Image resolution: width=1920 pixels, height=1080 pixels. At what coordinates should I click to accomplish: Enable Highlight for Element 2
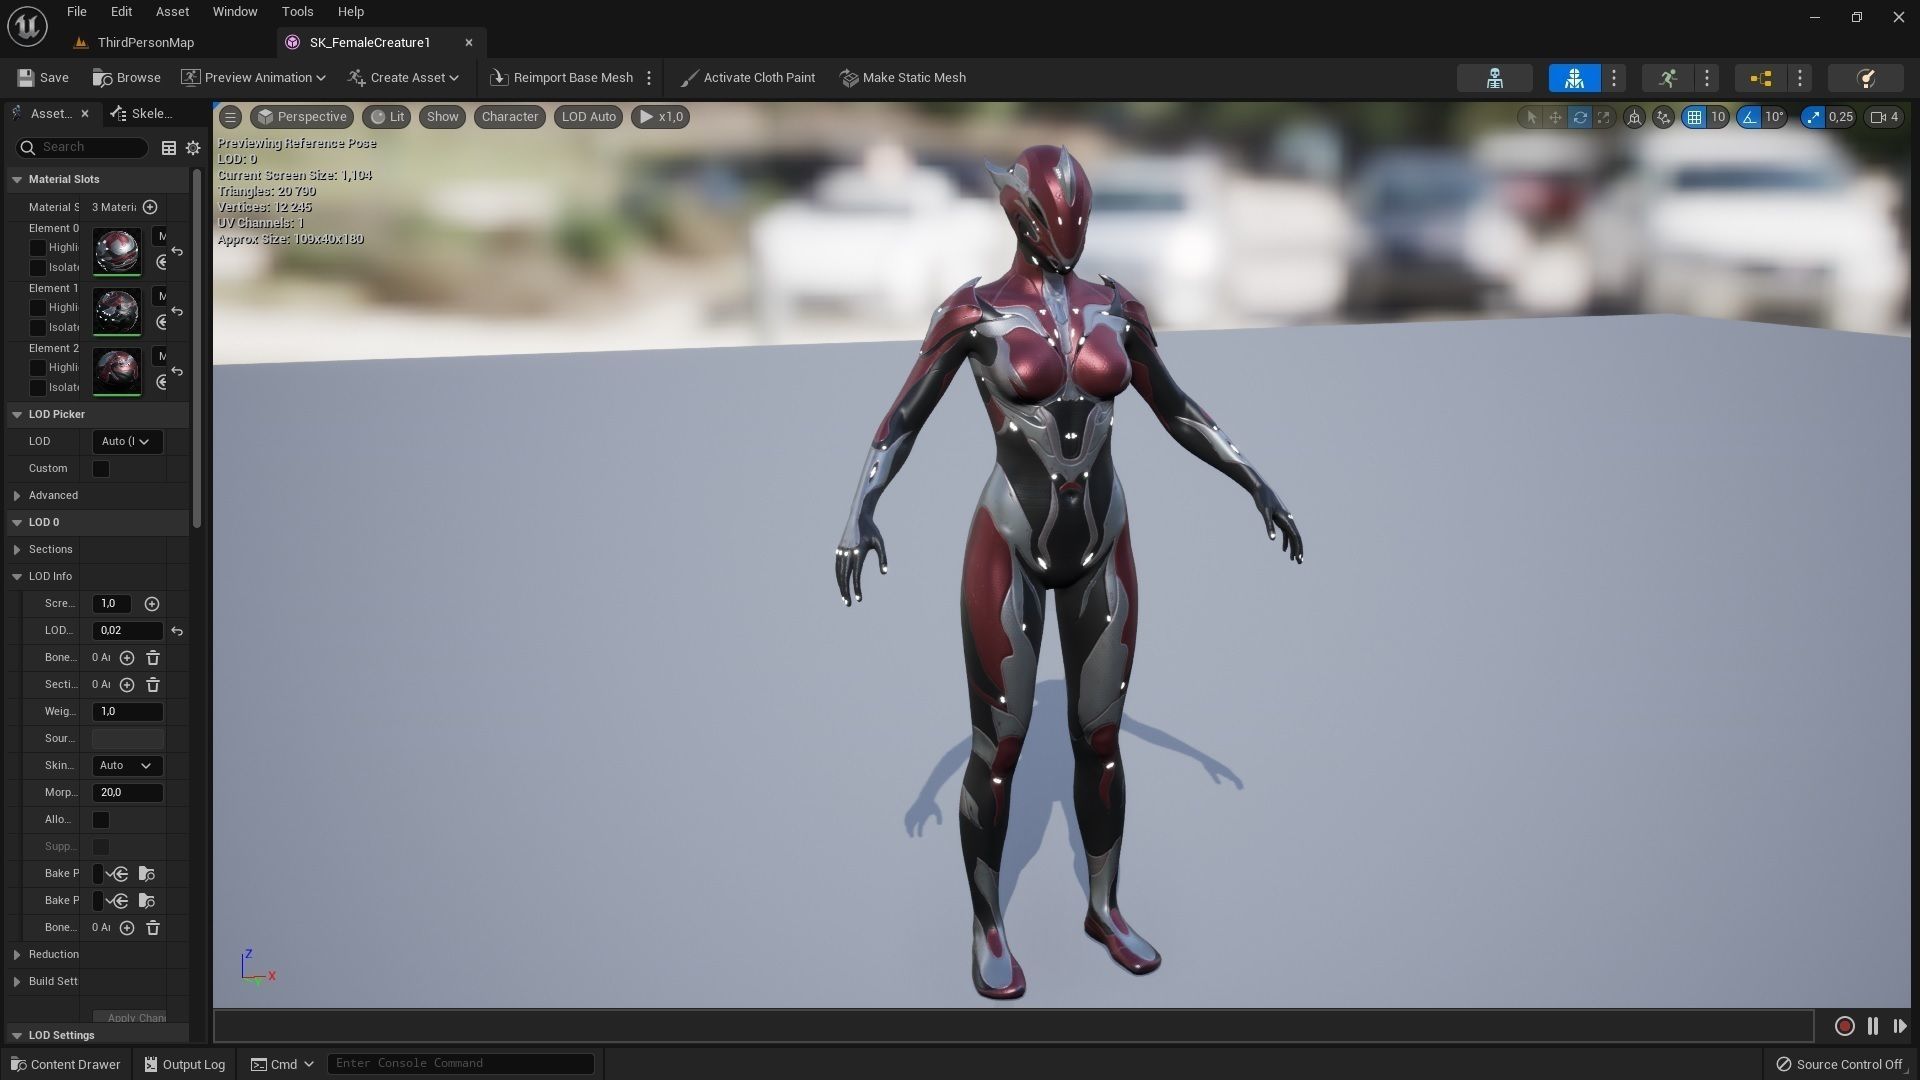point(38,368)
